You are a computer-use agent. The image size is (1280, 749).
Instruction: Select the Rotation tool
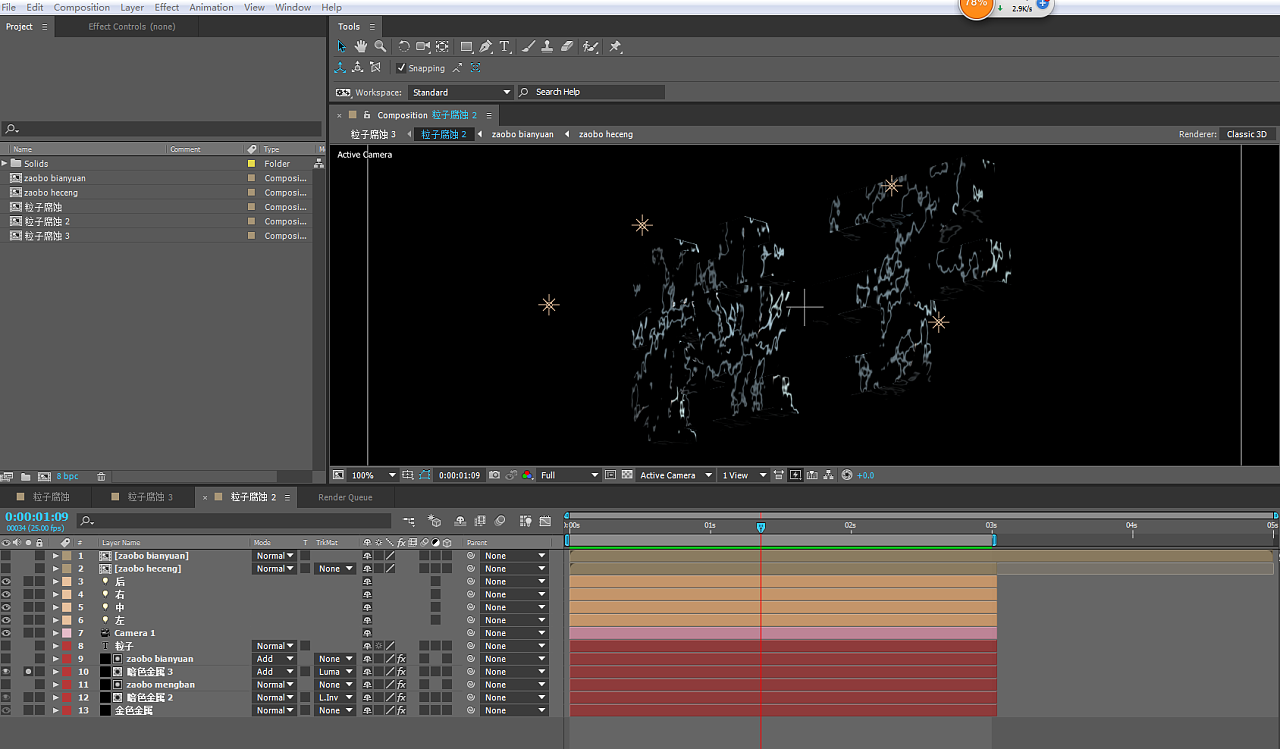click(404, 47)
